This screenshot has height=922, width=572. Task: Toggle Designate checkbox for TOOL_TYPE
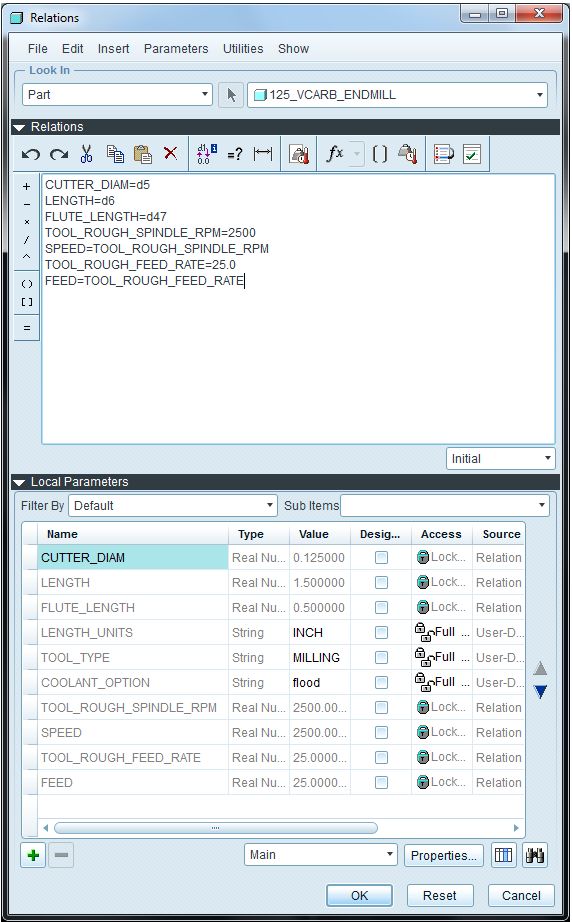pos(382,657)
